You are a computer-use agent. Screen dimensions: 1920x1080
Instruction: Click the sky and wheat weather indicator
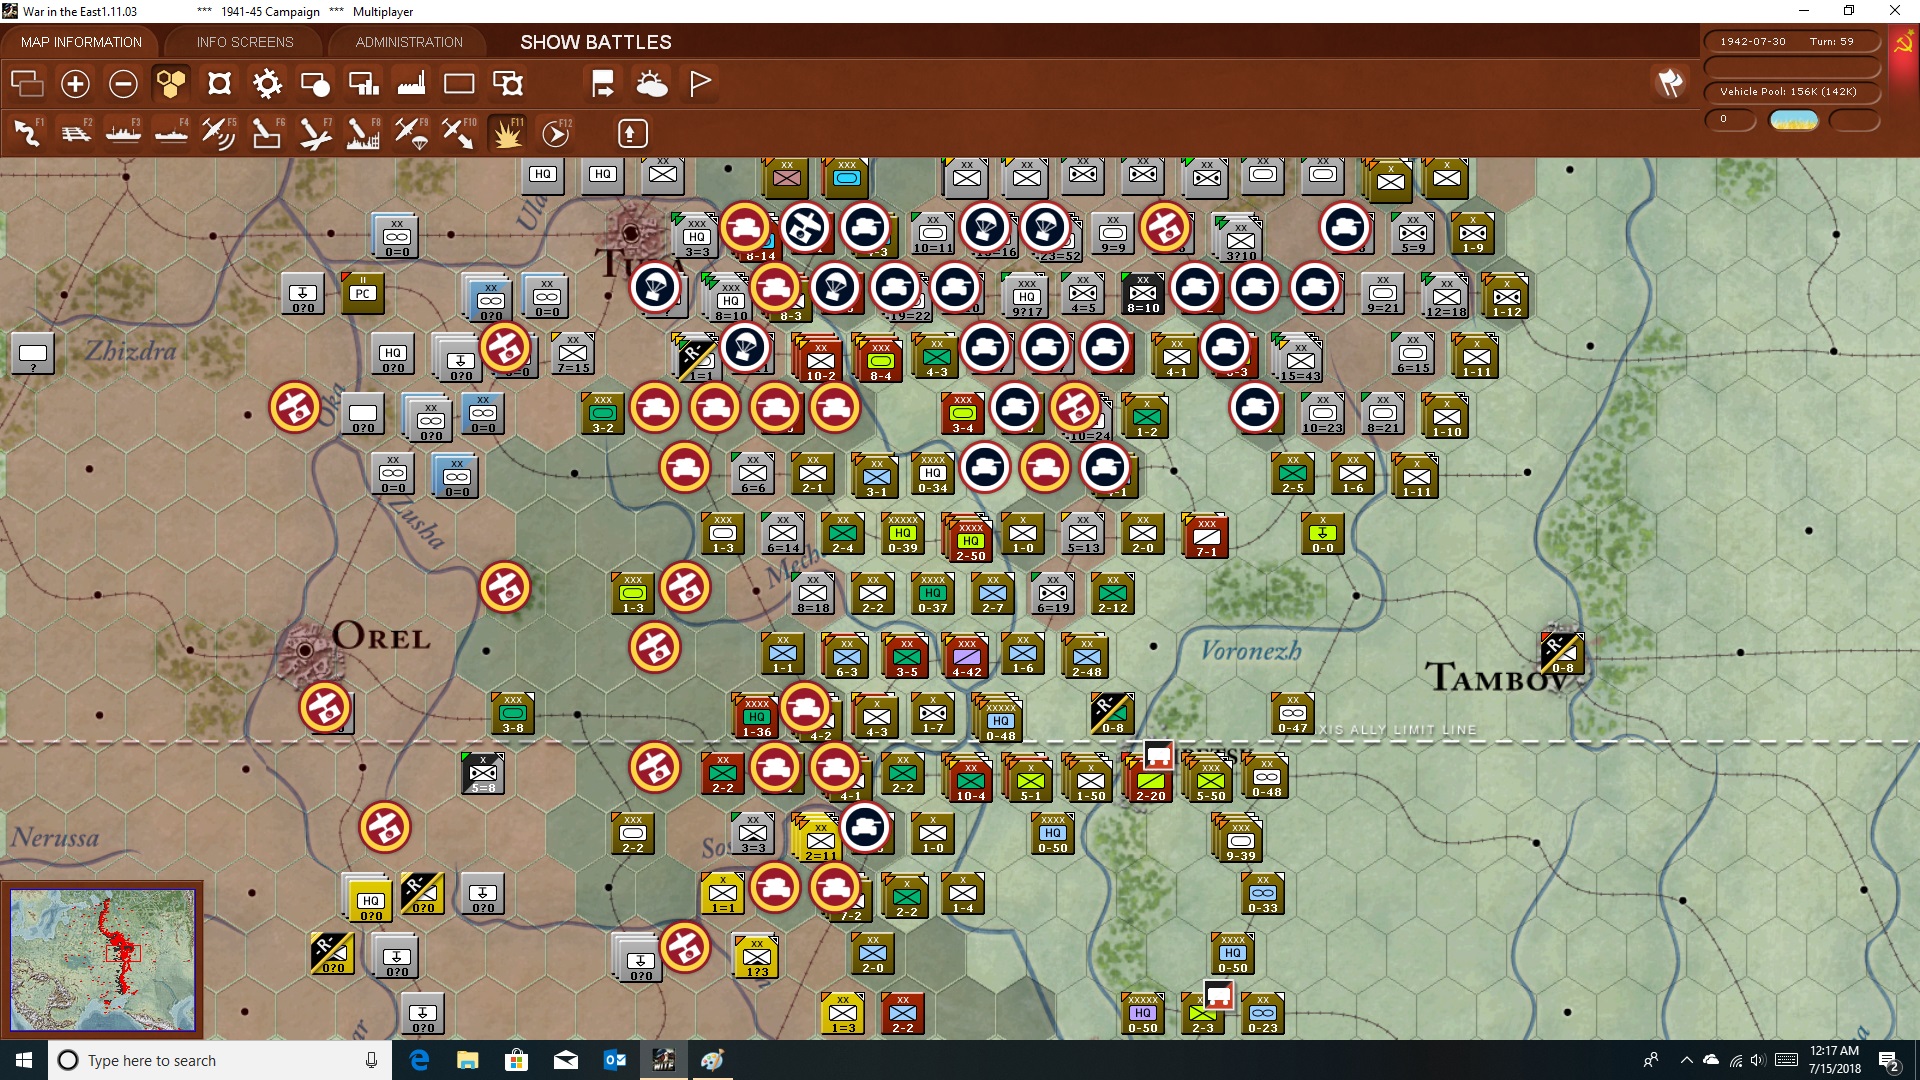pyautogui.click(x=1793, y=120)
